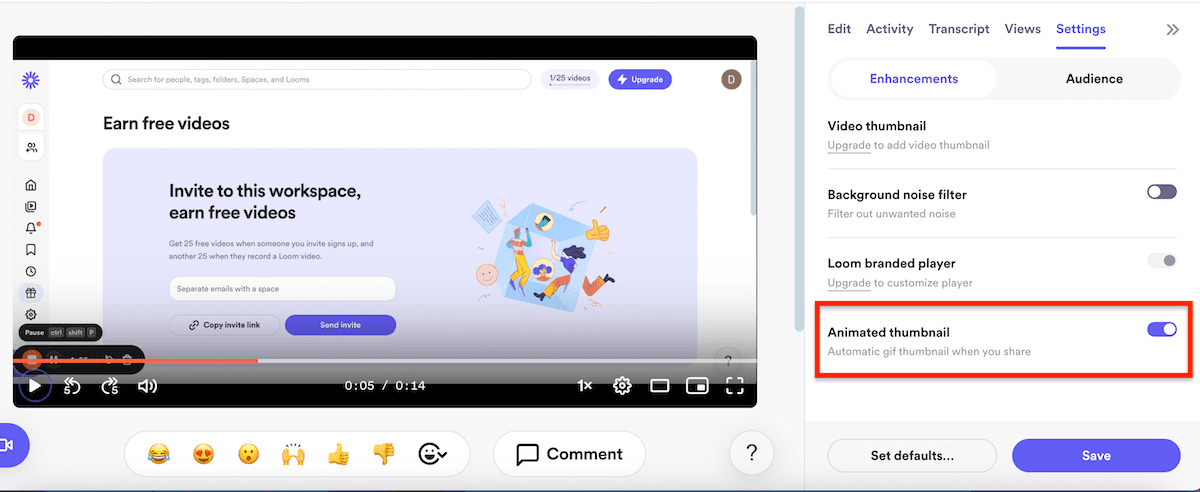Screen dimensions: 1200x492
Task: Switch to the Transcript tab
Action: coord(958,29)
